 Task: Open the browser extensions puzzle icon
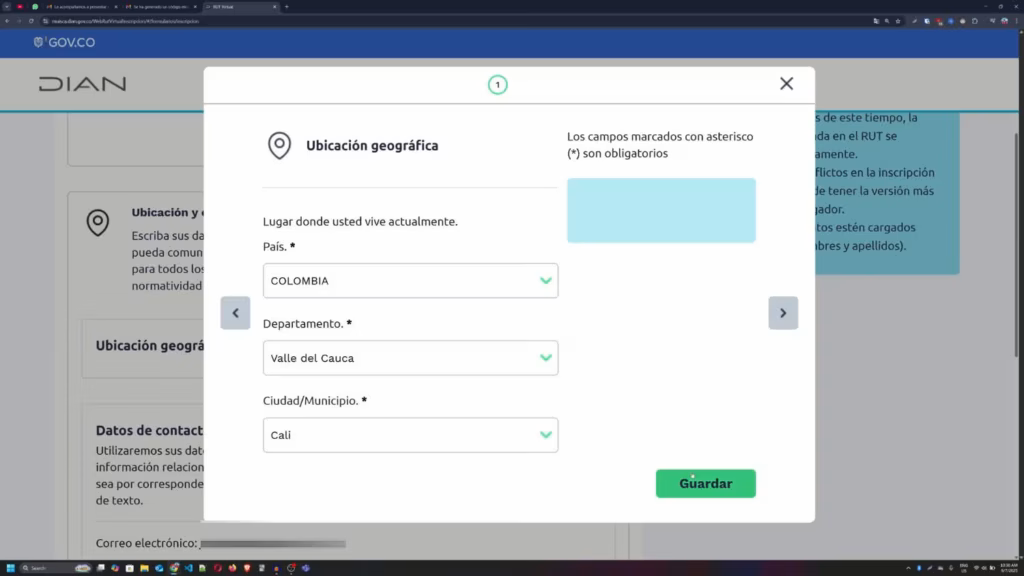[975, 21]
